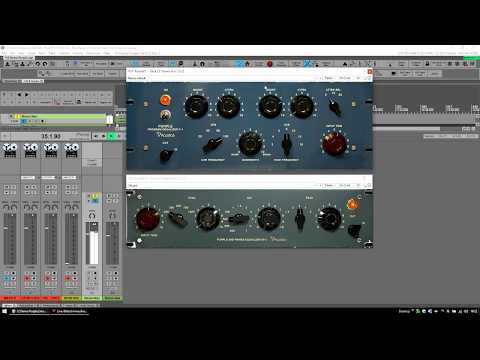Click the red round icon in main toolbar

270,64
